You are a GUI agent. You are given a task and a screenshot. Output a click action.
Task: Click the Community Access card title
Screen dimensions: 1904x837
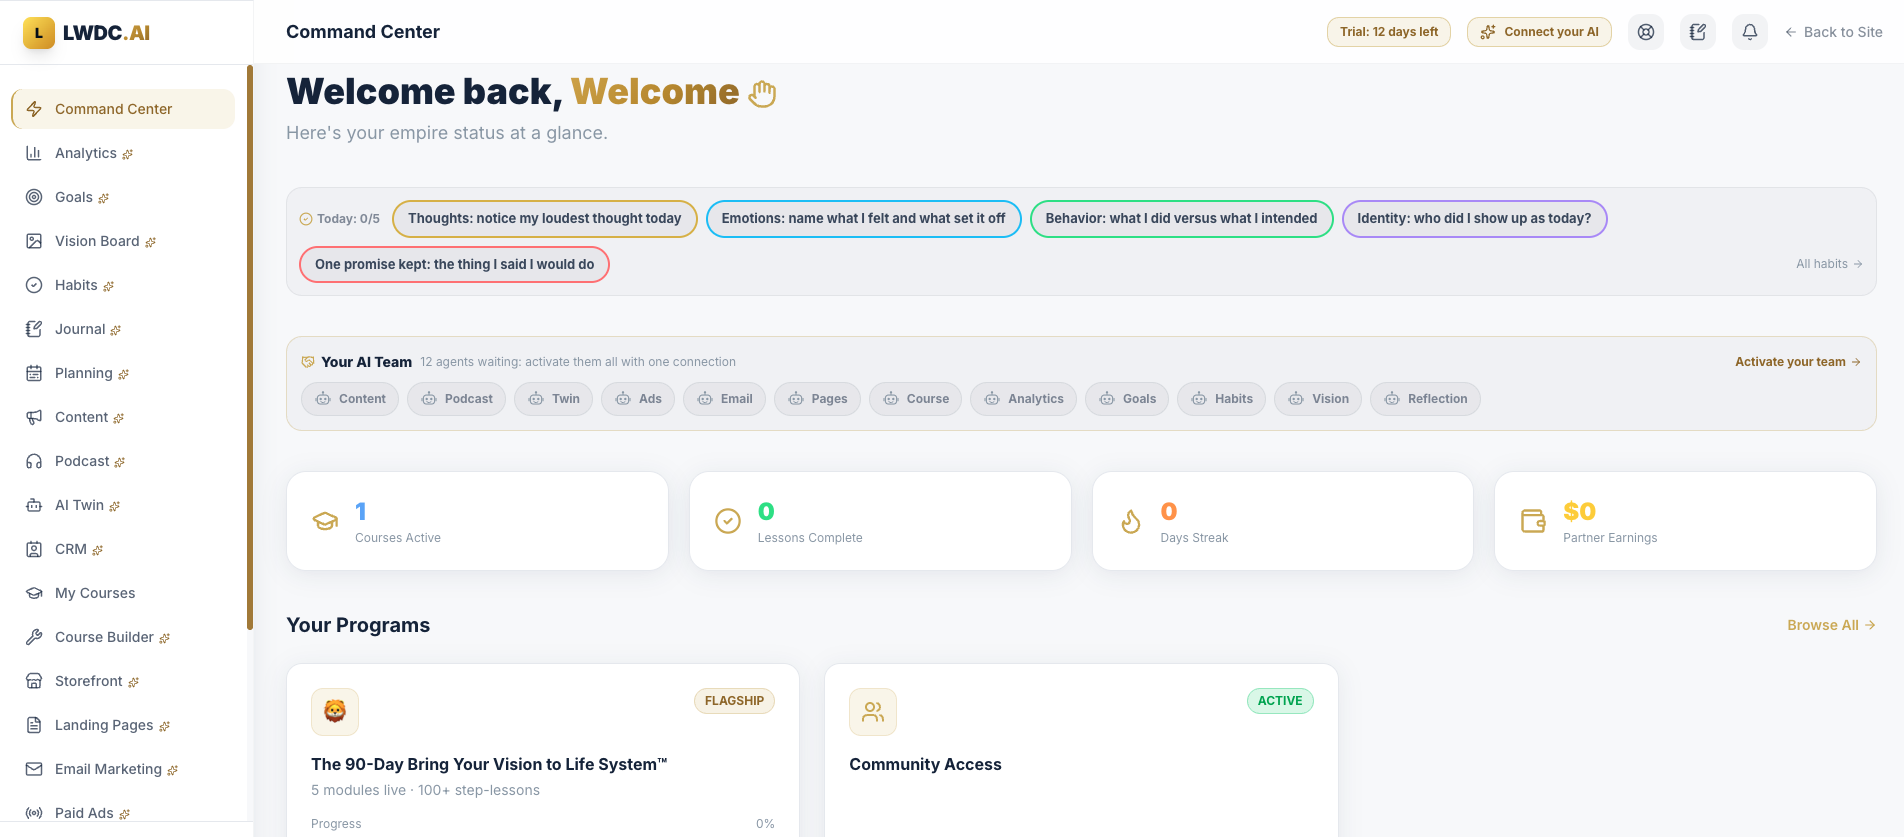click(925, 764)
